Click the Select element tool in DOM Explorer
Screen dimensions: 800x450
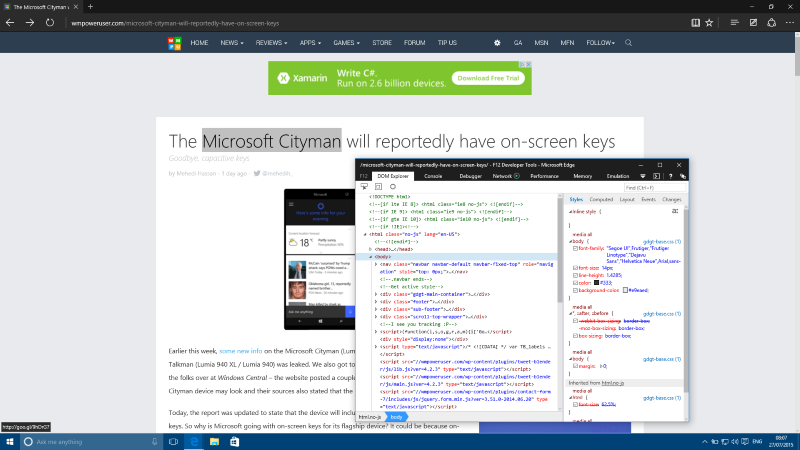coord(364,187)
